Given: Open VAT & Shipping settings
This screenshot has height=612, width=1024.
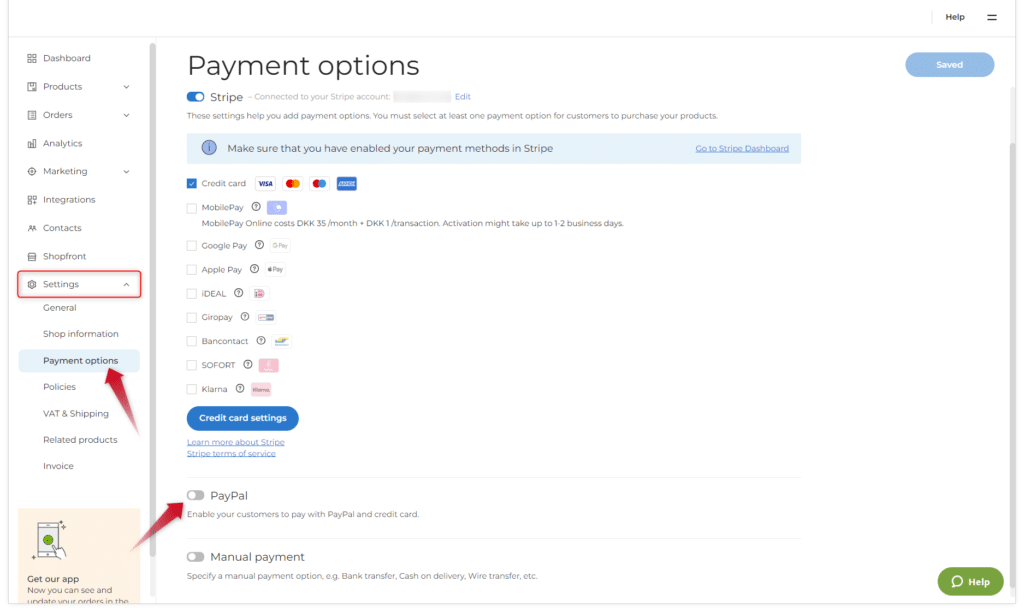Looking at the screenshot, I should [x=76, y=413].
